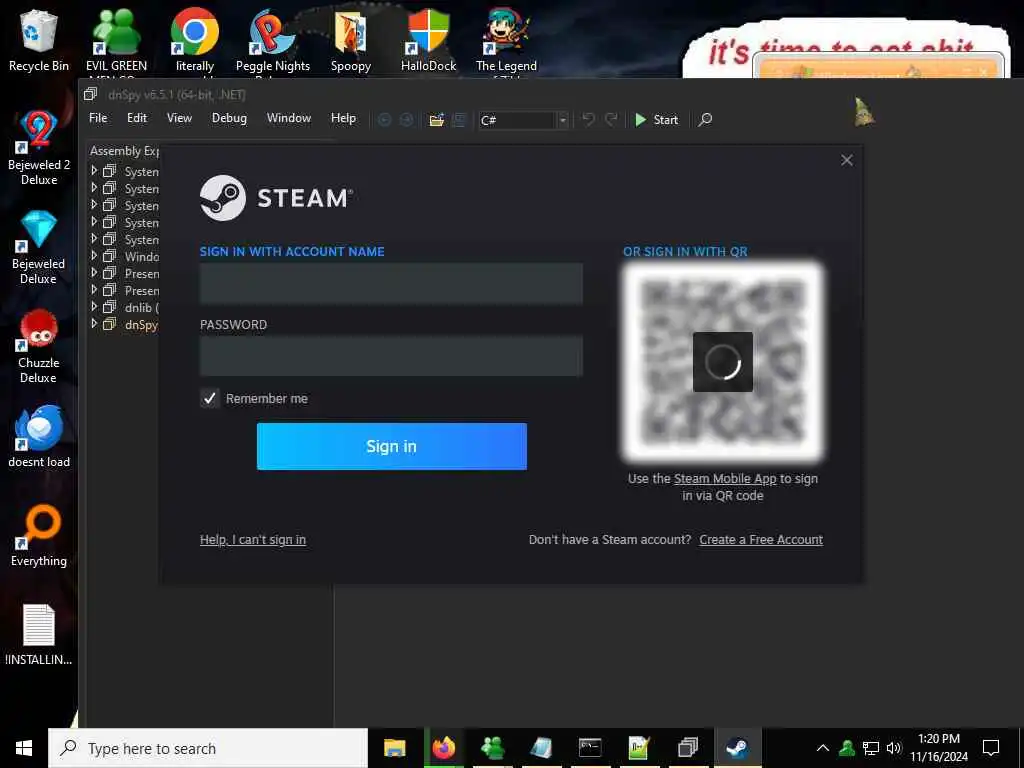Select The Legend desktop shortcut
Screen dimensions: 1024x768
(x=506, y=40)
